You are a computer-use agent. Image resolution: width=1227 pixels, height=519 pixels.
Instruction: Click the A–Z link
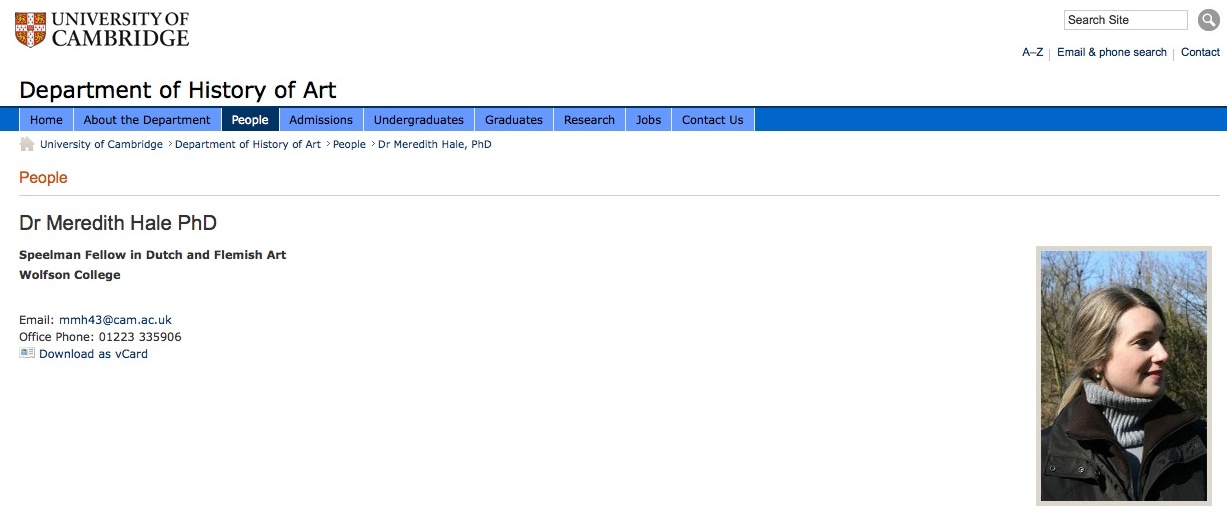point(1032,52)
